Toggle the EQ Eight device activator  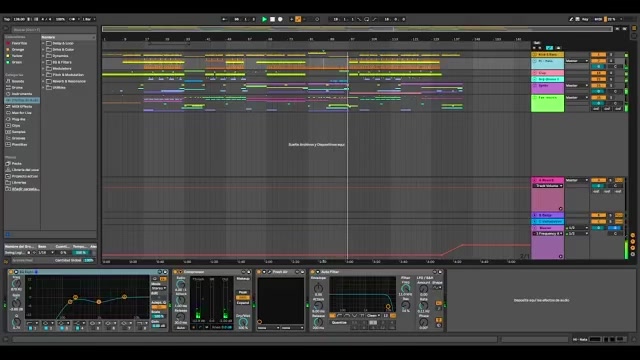pos(11,272)
